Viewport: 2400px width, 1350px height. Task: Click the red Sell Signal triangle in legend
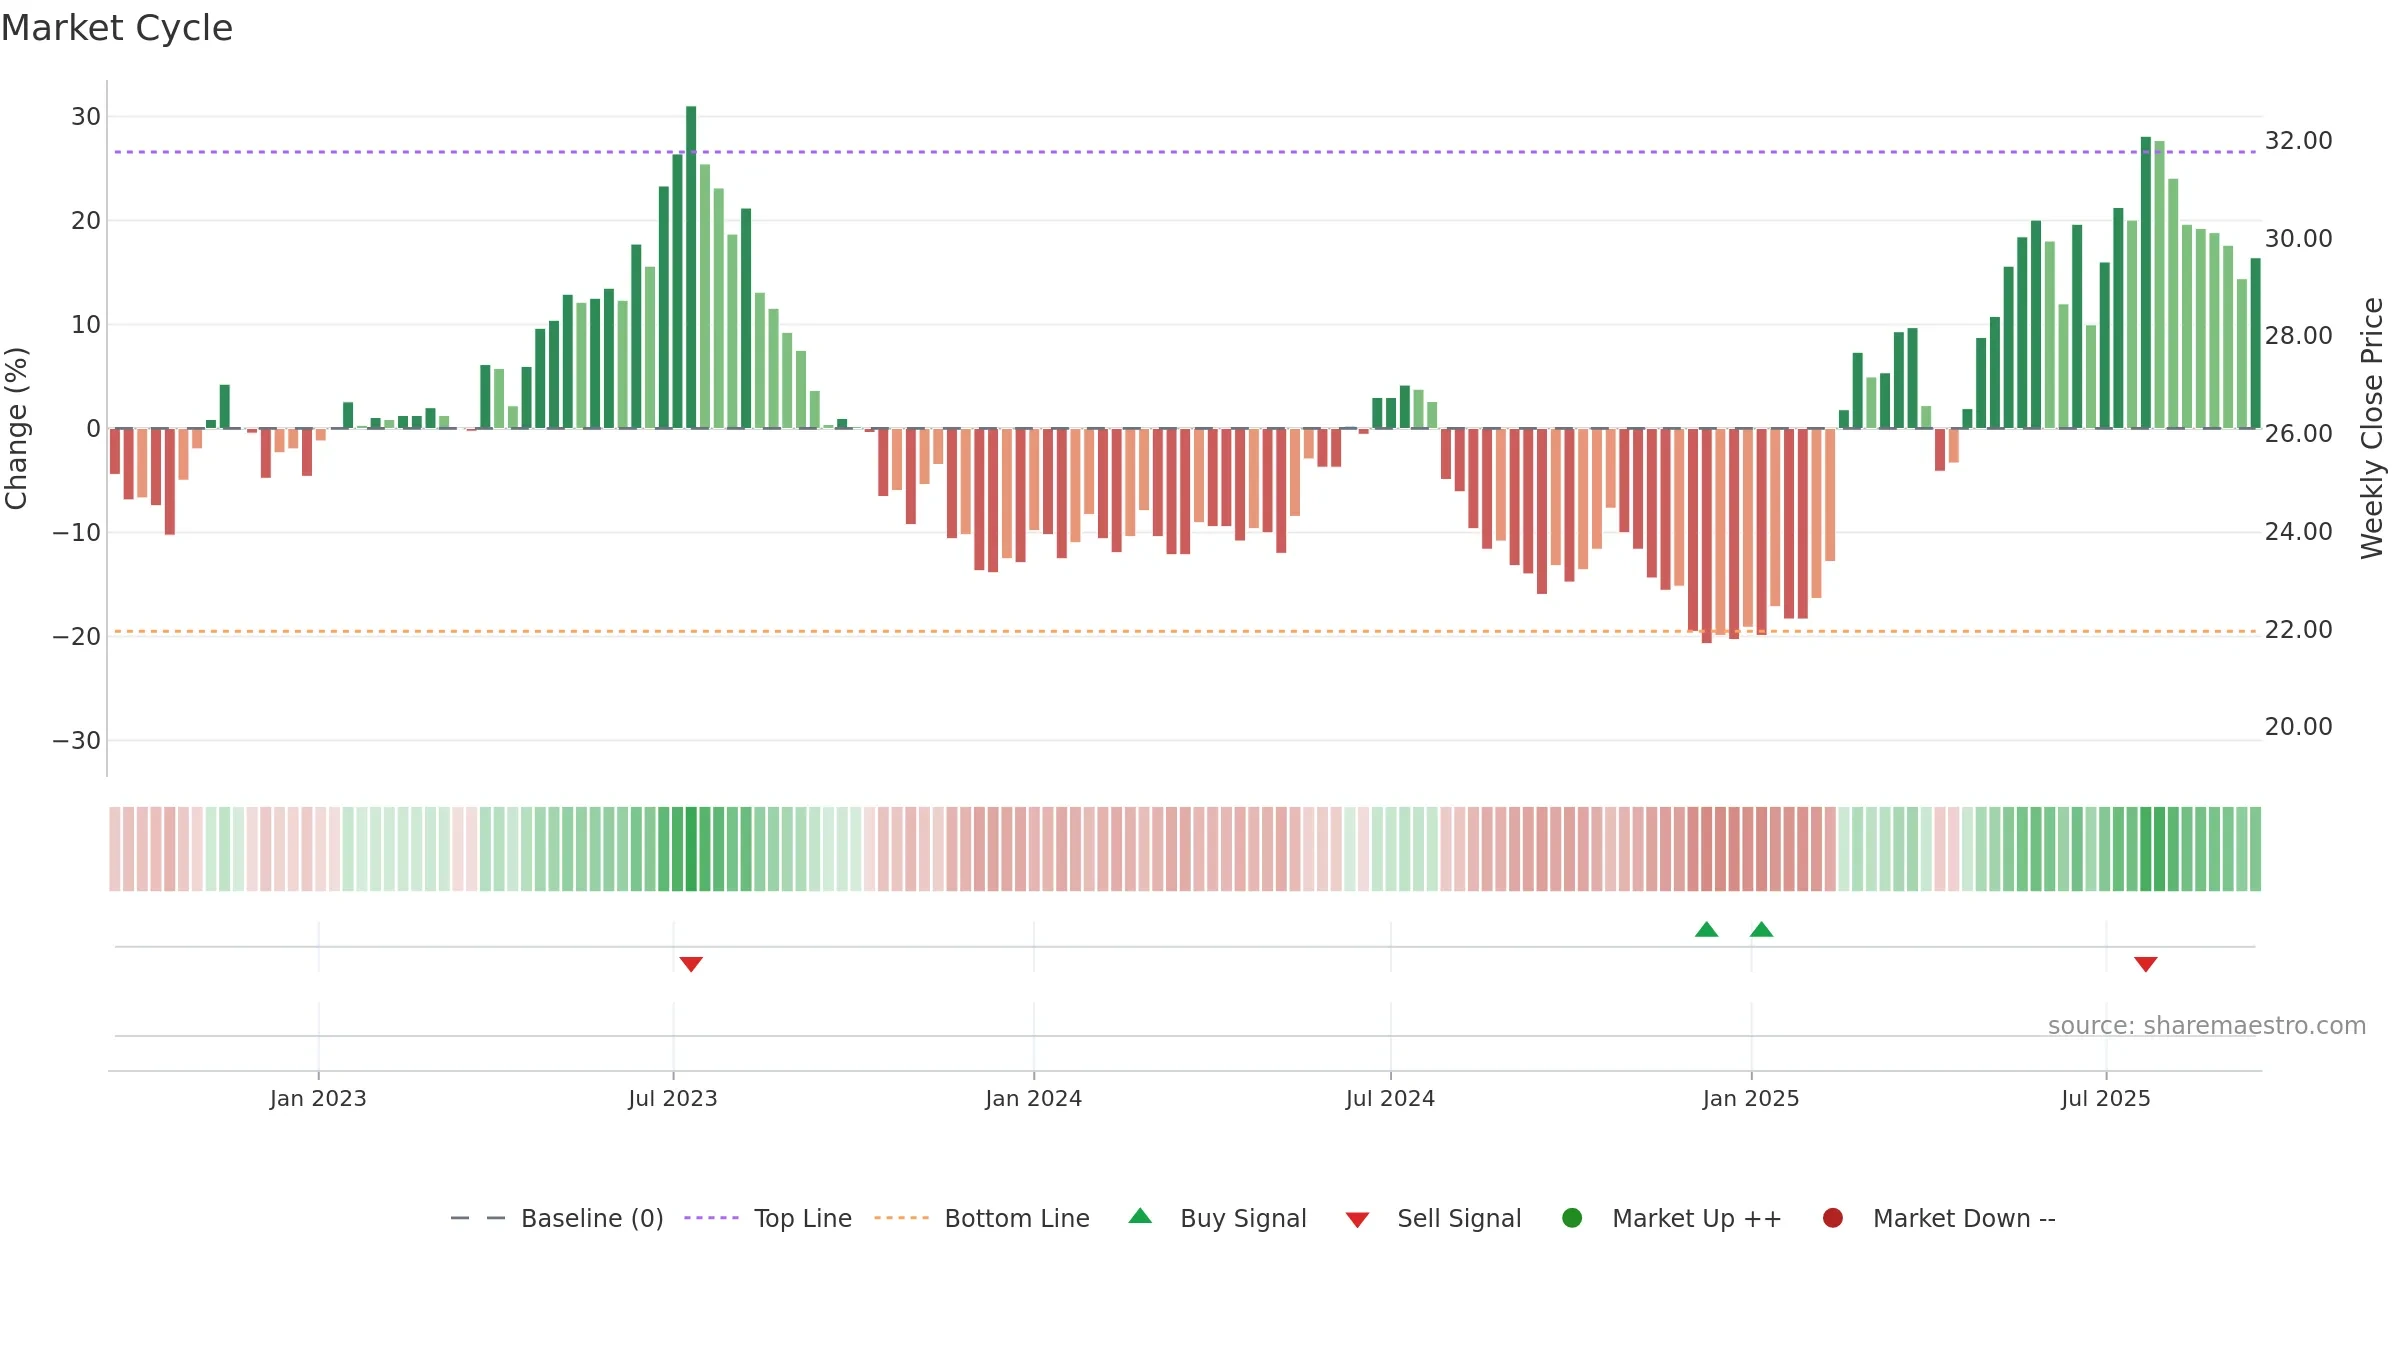[1357, 1220]
